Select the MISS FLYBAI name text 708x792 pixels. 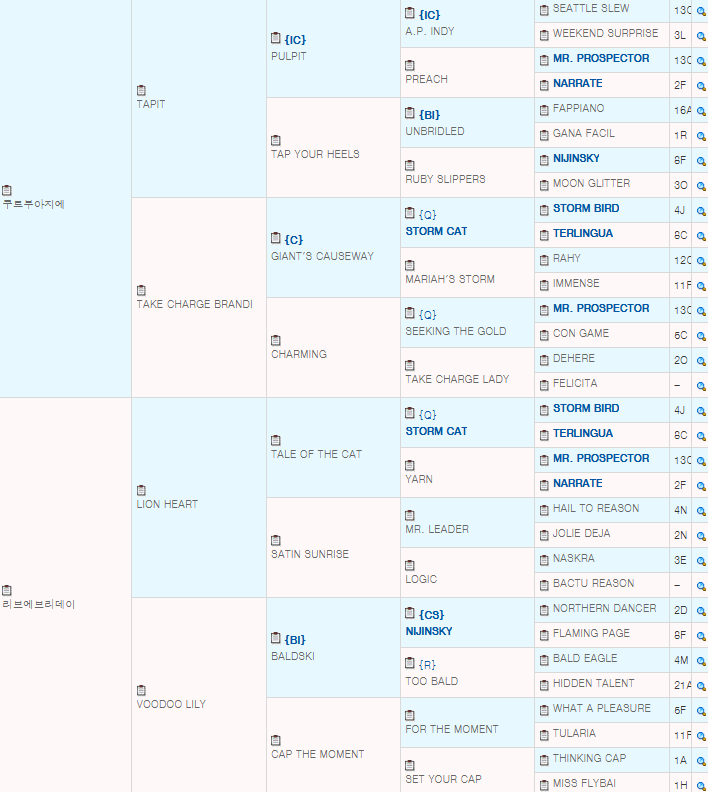click(x=584, y=783)
